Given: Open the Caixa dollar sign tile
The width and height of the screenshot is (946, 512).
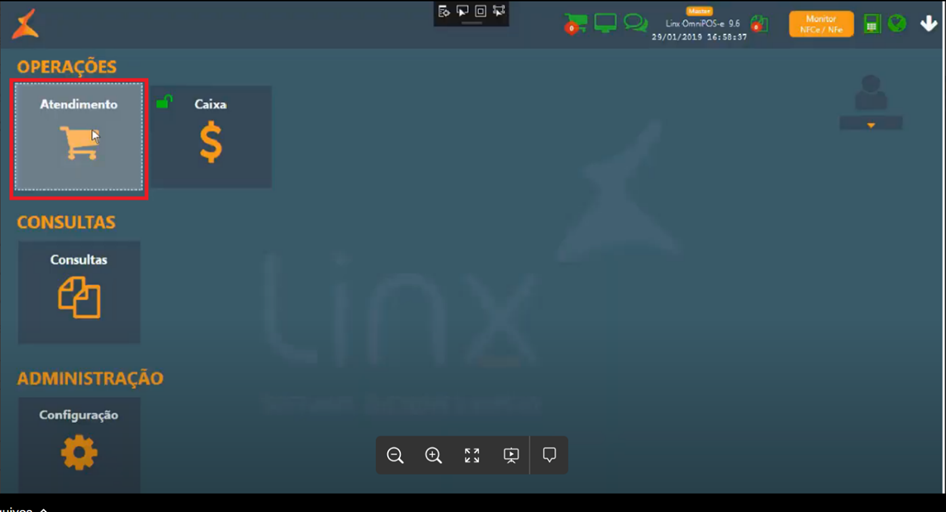Looking at the screenshot, I should click(211, 137).
